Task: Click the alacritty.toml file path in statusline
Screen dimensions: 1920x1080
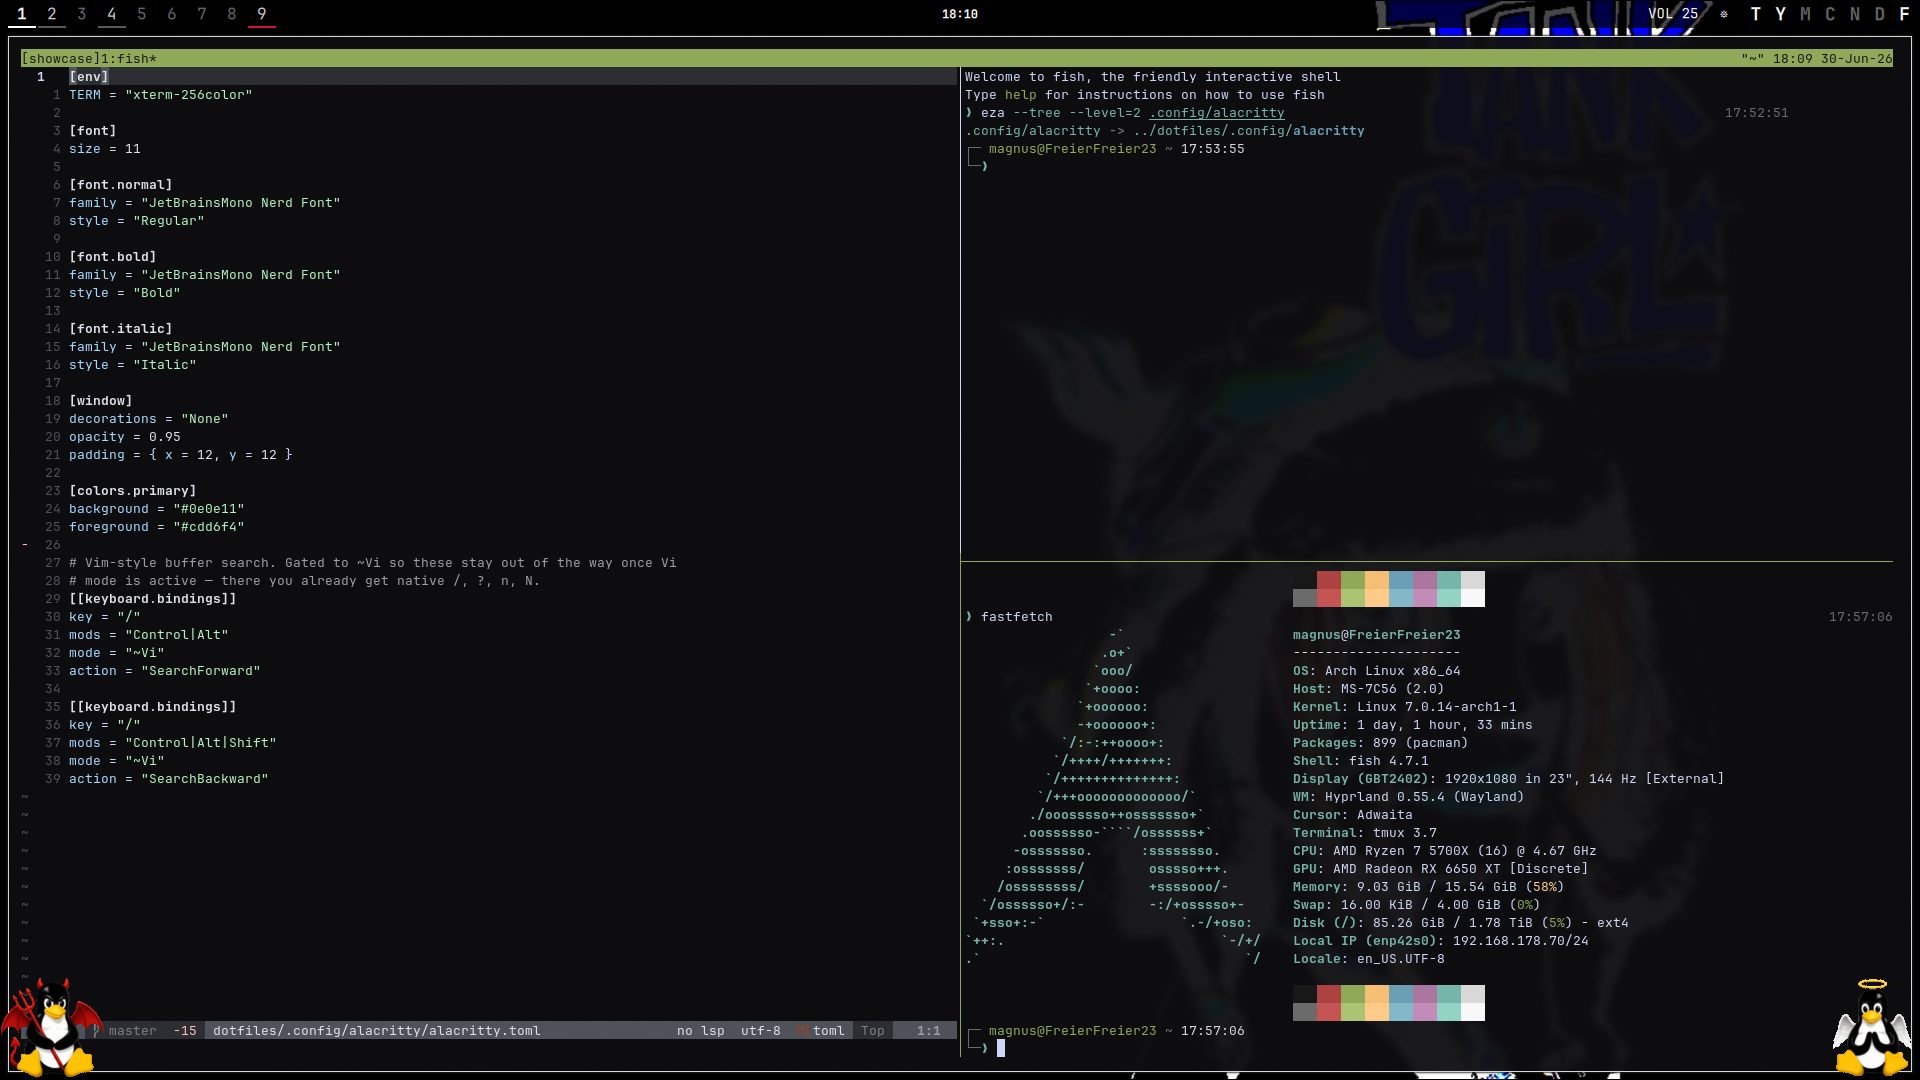Action: (377, 1031)
